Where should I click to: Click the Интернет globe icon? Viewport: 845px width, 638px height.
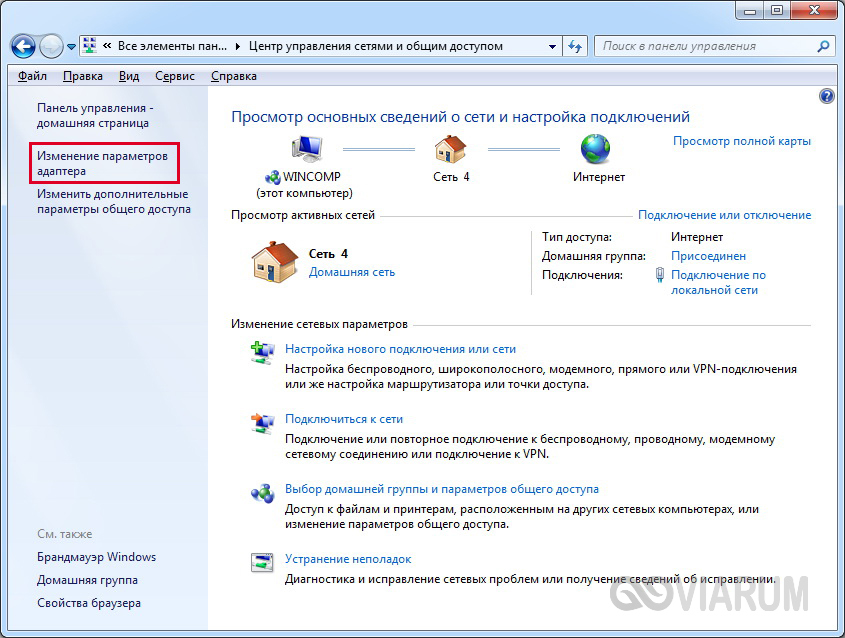(x=598, y=149)
